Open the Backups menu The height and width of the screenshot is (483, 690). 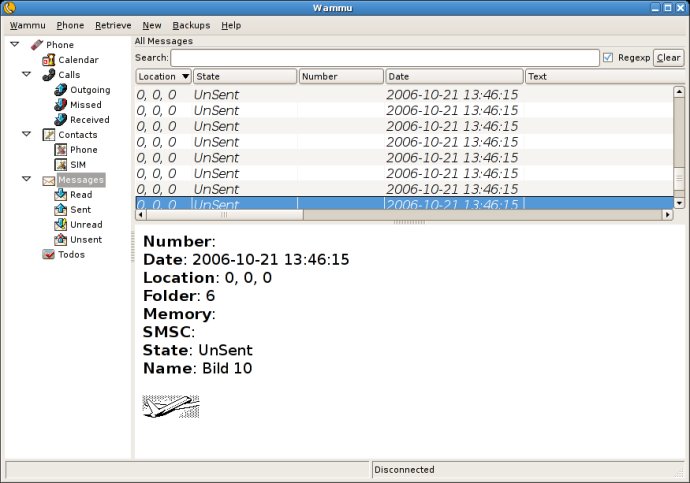(x=191, y=26)
